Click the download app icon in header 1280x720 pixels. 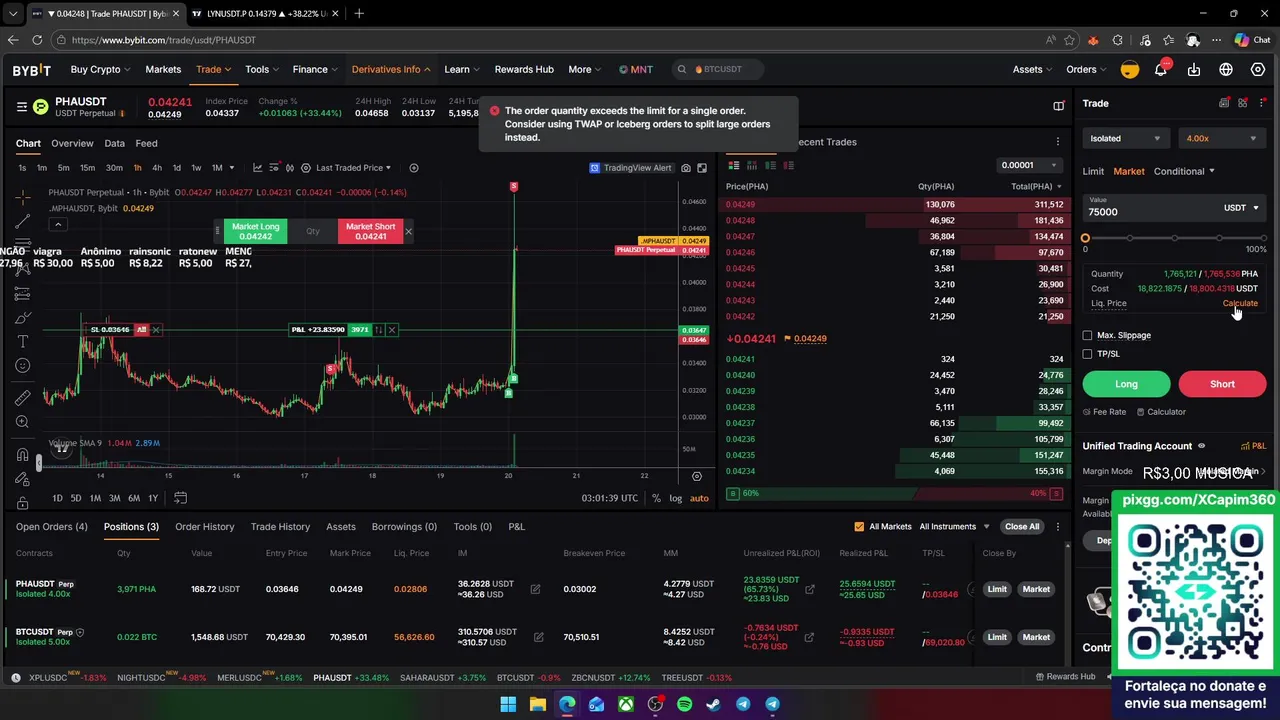(1194, 69)
